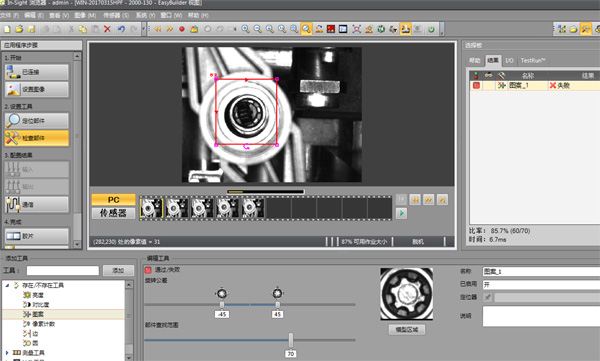Open the 传感器 (S) menu
The image size is (600, 361).
116,15
